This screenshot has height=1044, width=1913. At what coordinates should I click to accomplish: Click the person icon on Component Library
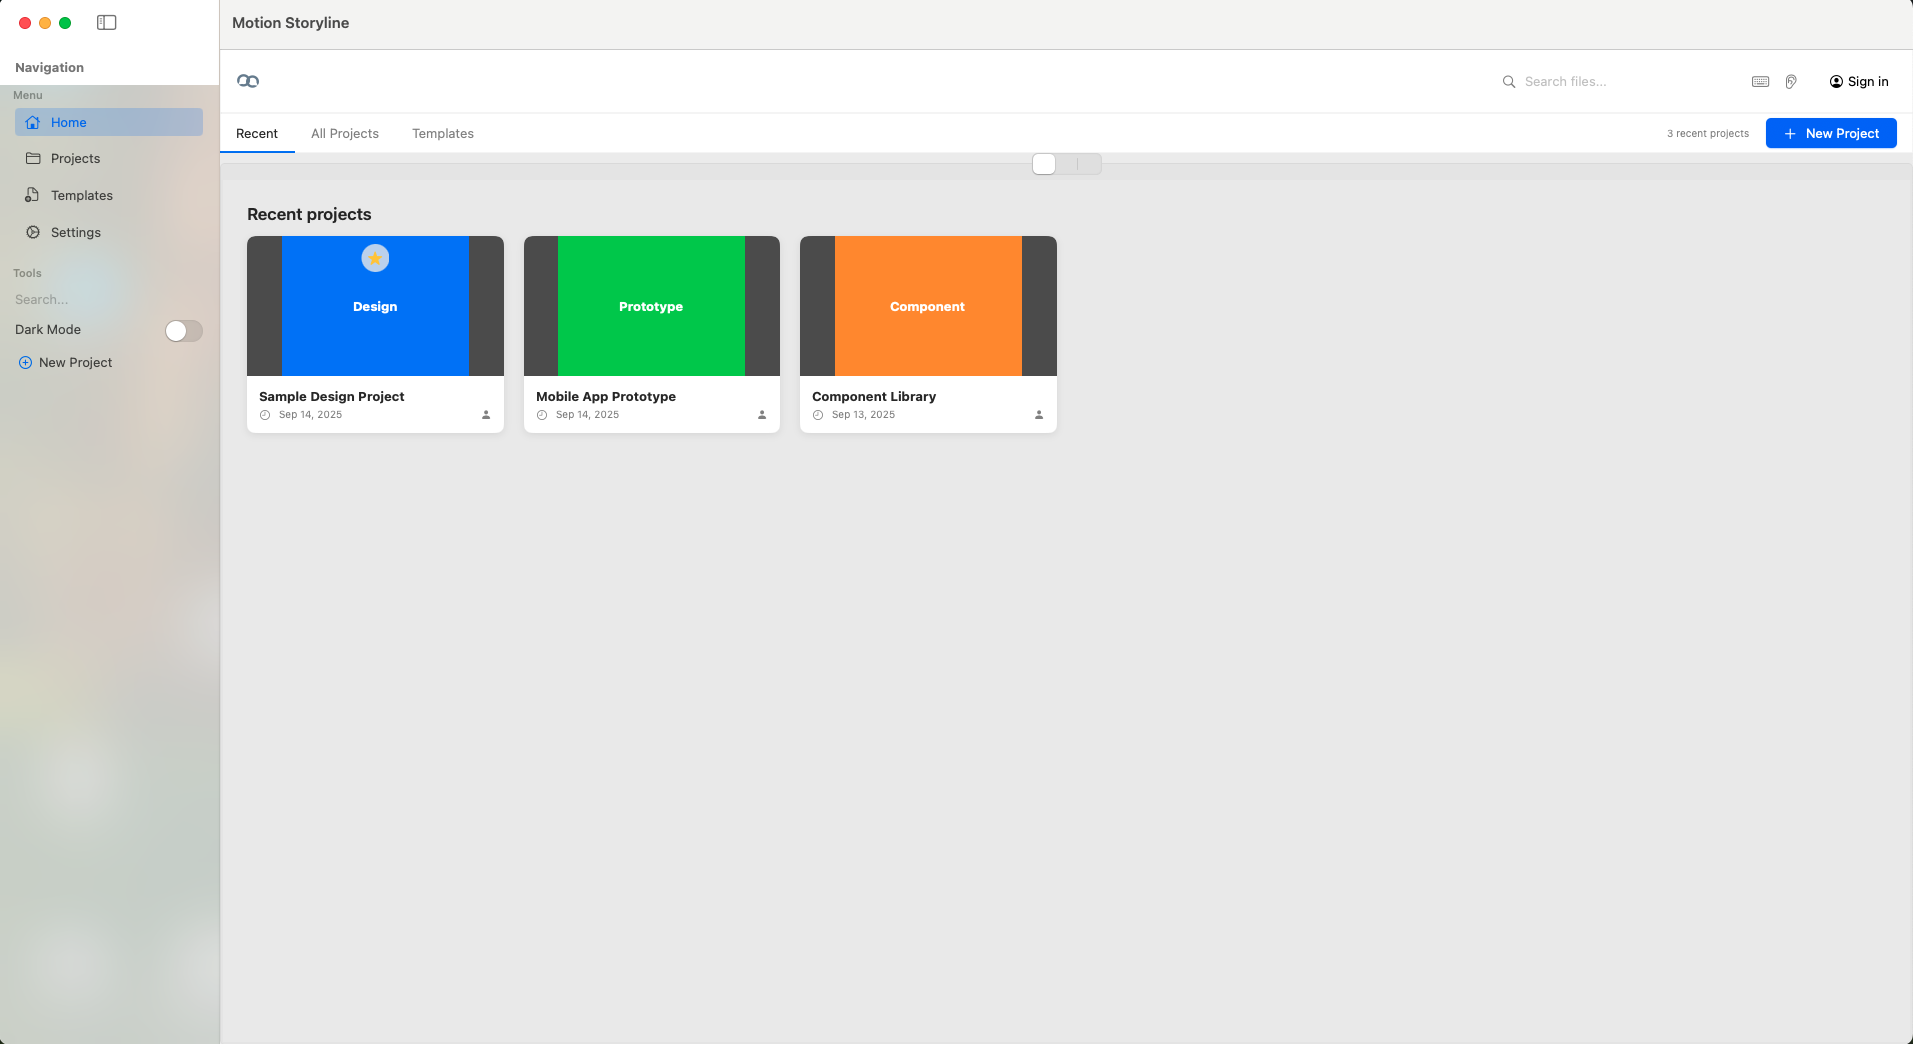coord(1039,415)
